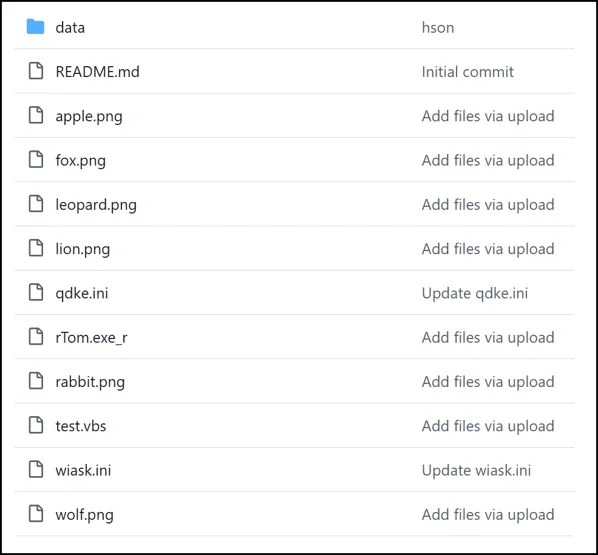The image size is (598, 555).
Task: Click the README.md file icon
Action: [36, 71]
